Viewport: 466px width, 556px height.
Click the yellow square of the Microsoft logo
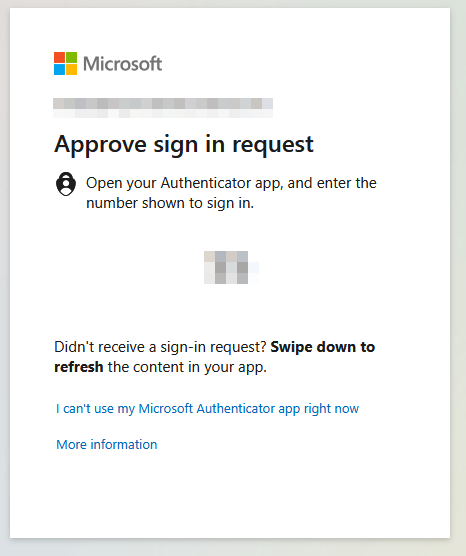click(x=71, y=70)
